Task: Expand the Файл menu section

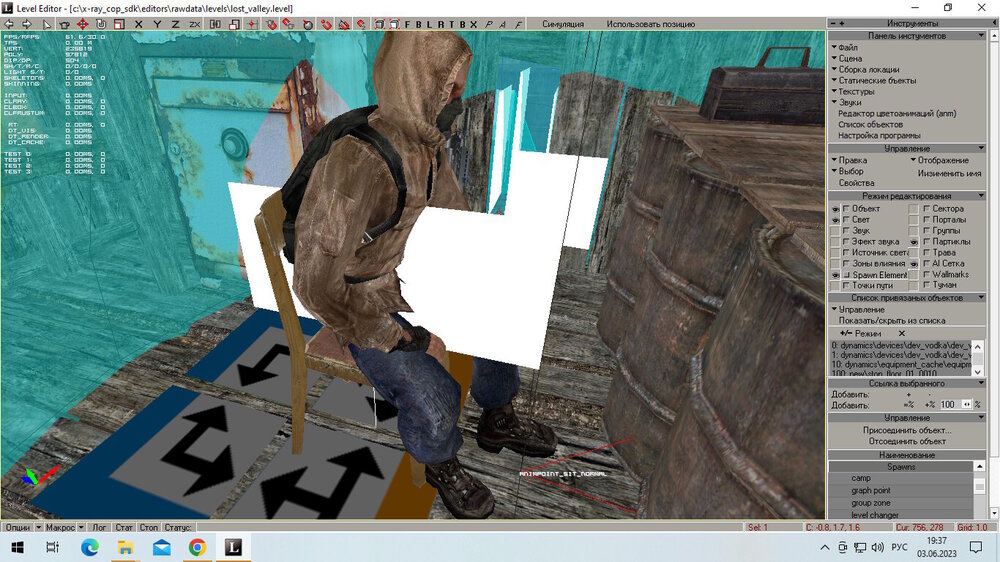Action: pyautogui.click(x=847, y=47)
